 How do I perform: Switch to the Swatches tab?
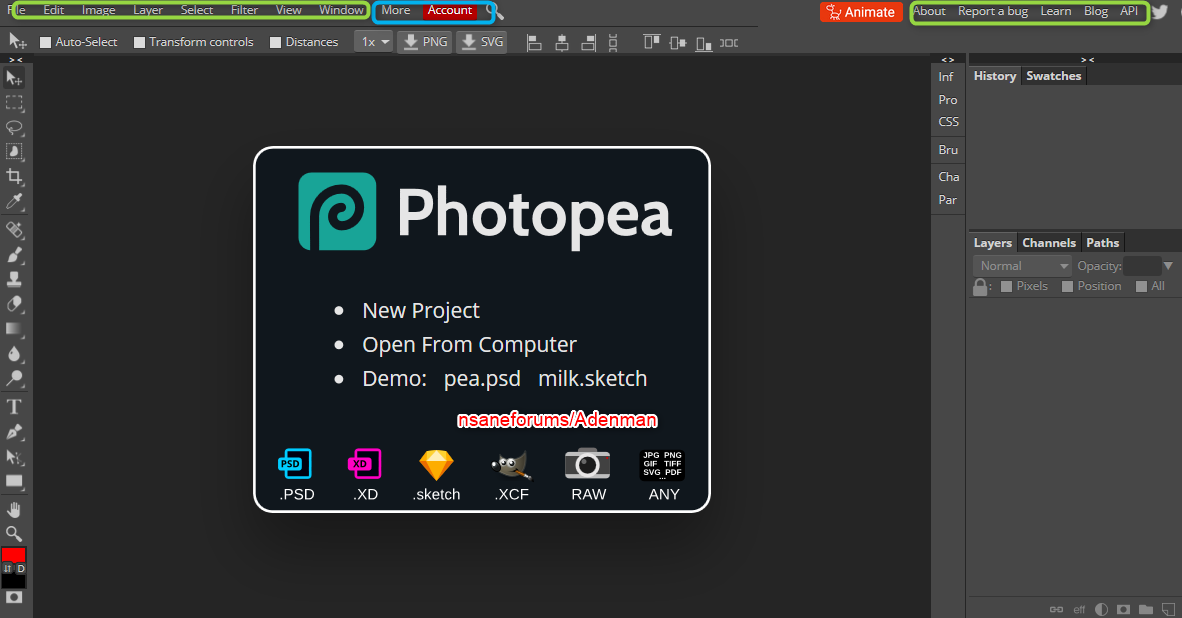pos(1053,75)
